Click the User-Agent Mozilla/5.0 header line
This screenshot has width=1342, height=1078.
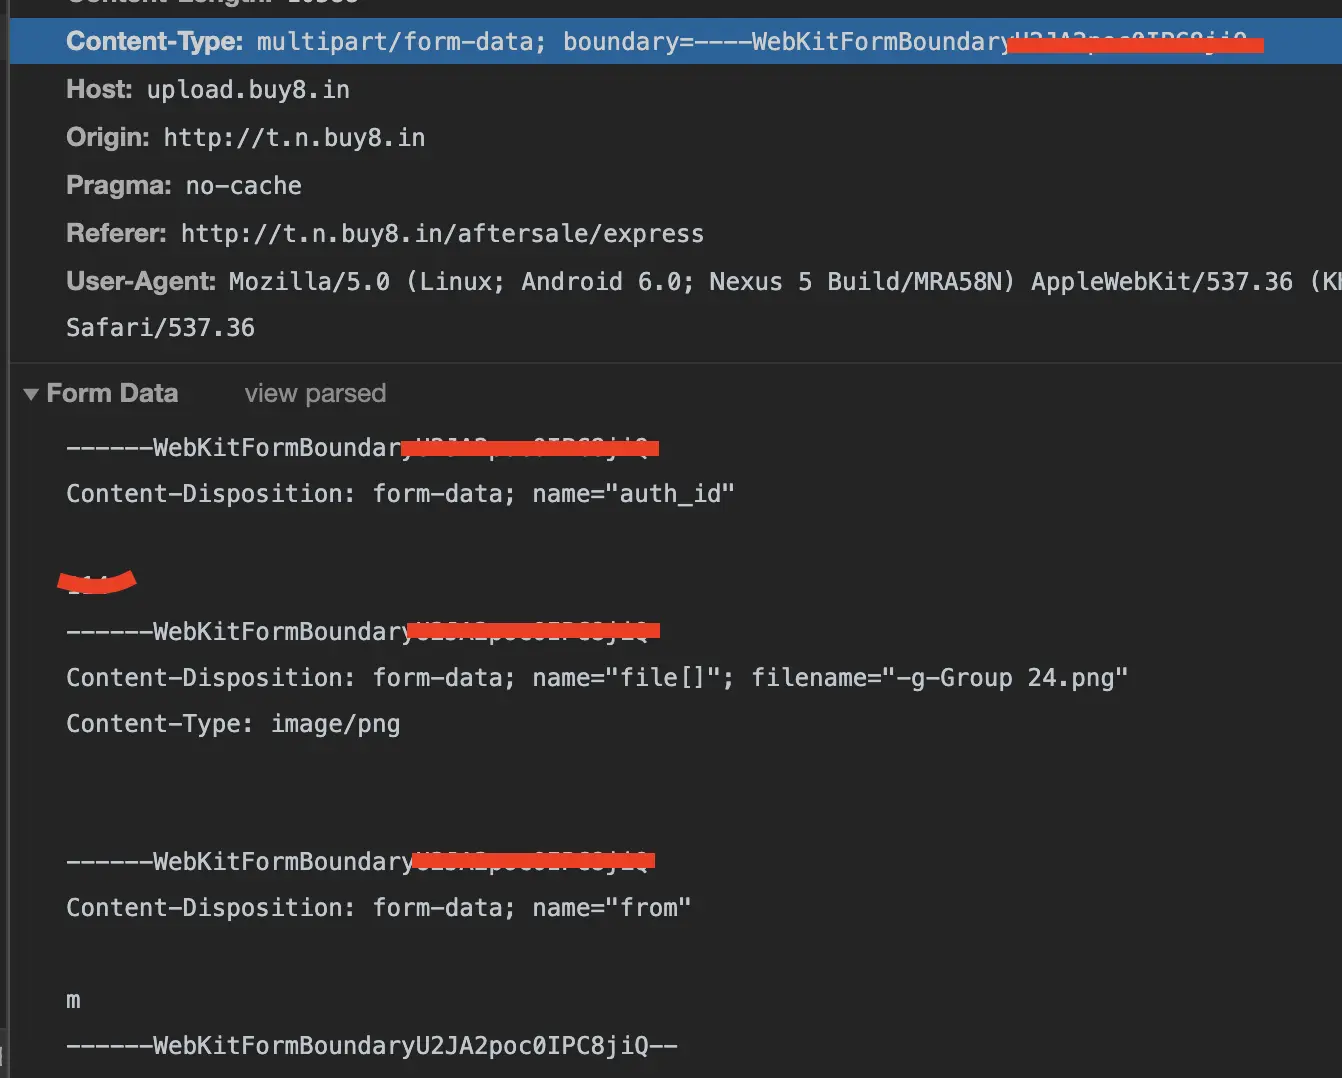coord(704,281)
